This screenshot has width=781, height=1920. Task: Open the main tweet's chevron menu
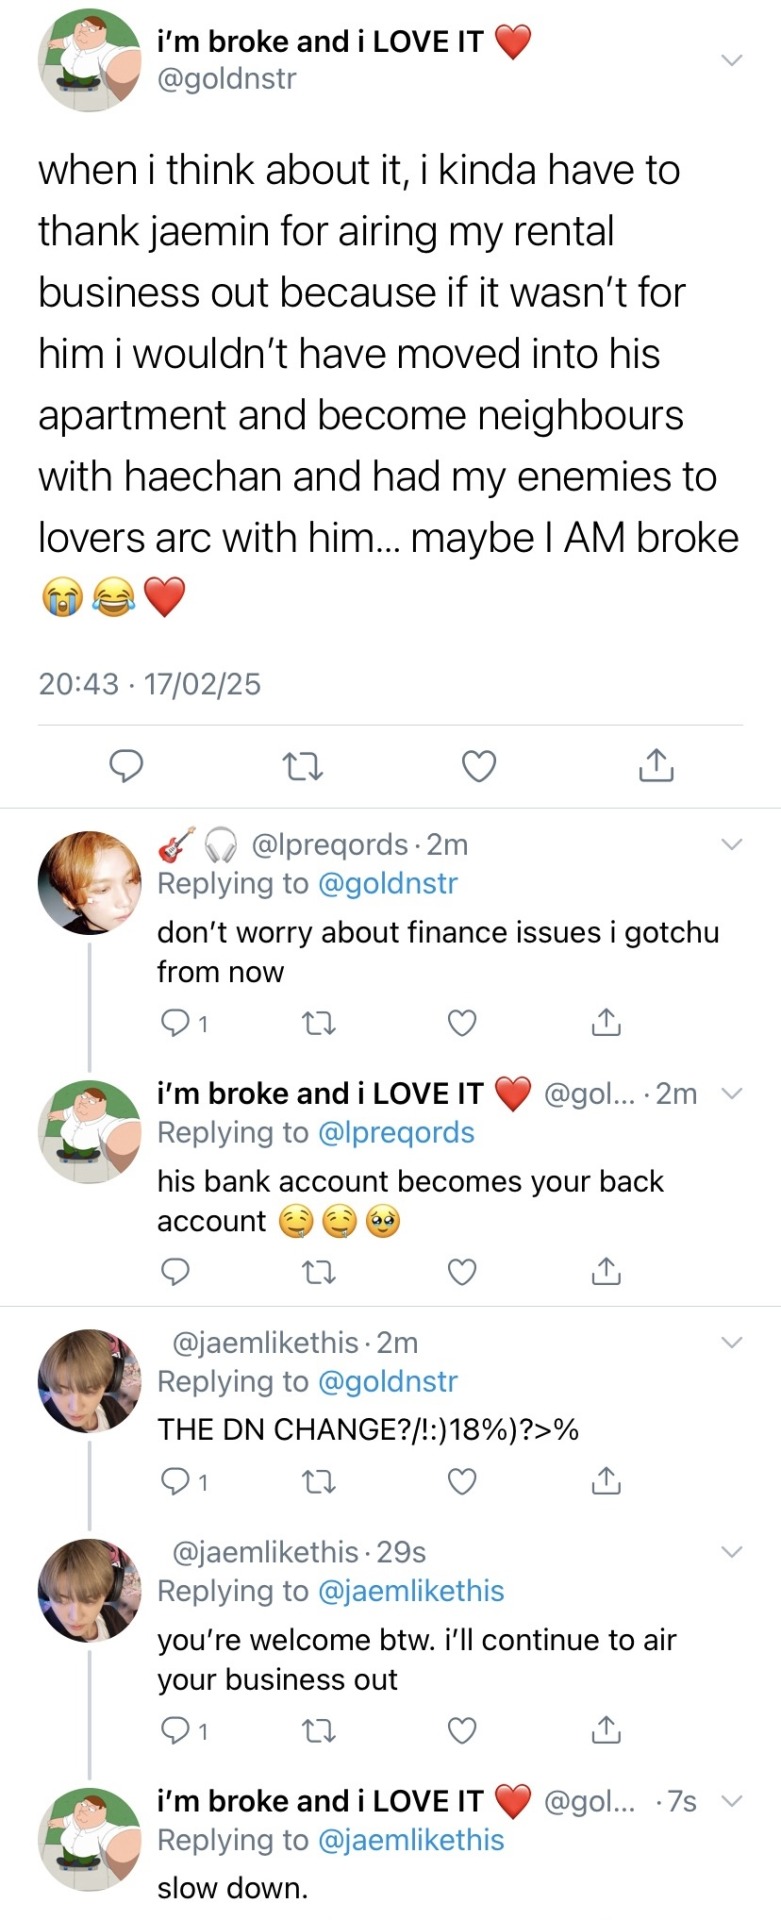pos(732,60)
